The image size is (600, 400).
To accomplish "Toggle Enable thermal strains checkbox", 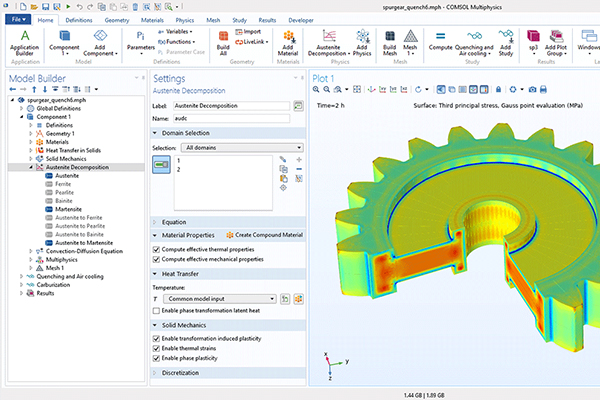I will pos(157,350).
